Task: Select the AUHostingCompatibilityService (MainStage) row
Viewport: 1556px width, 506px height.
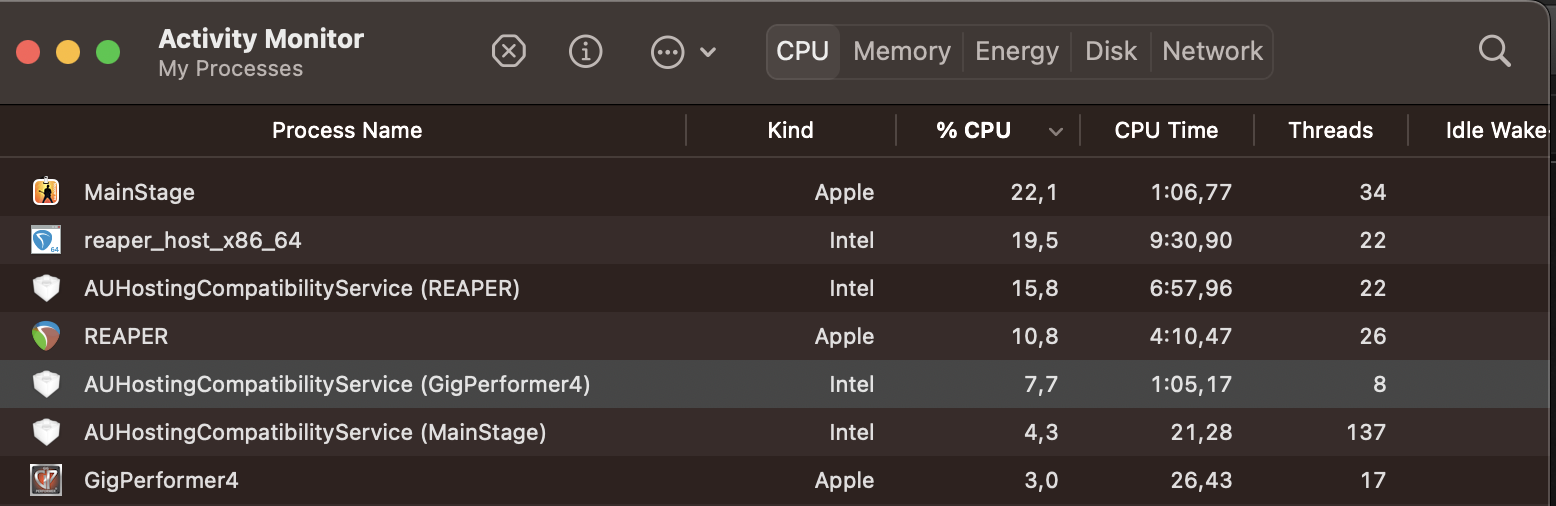Action: point(778,432)
